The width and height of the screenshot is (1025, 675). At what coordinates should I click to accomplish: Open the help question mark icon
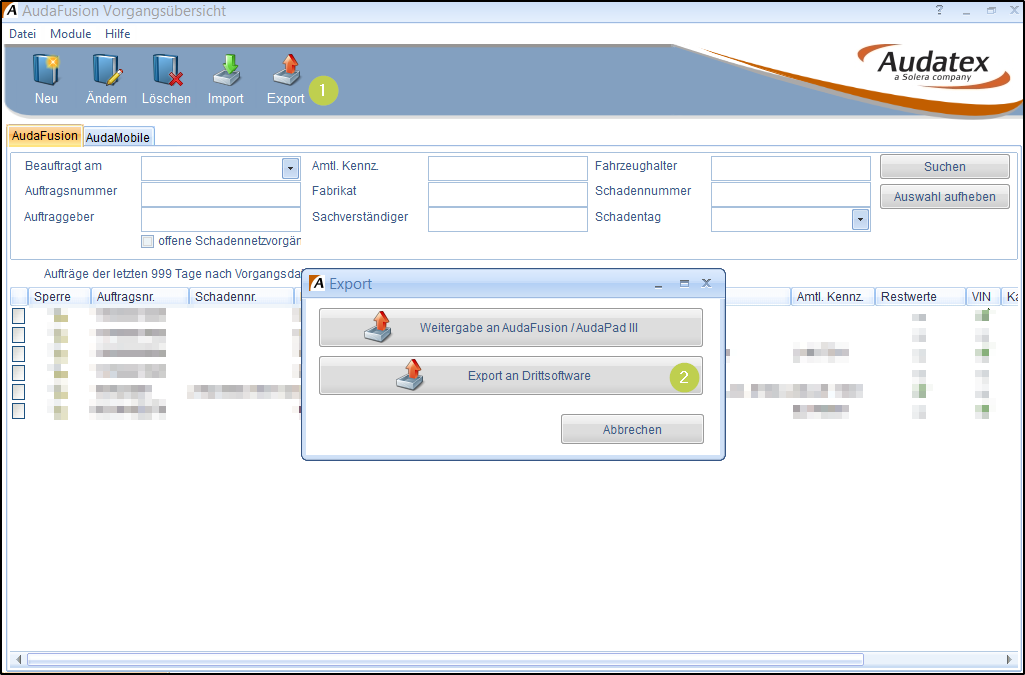pyautogui.click(x=939, y=10)
